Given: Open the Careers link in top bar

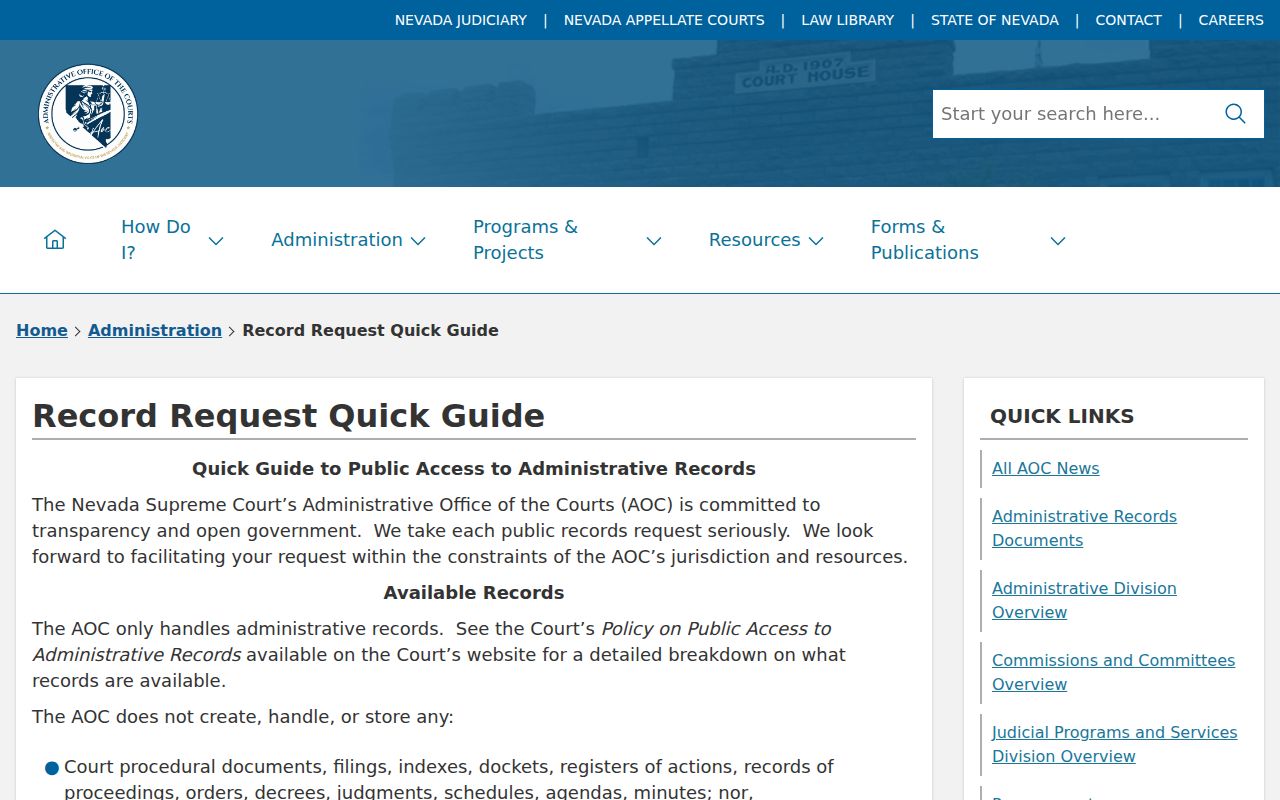Looking at the screenshot, I should point(1231,20).
